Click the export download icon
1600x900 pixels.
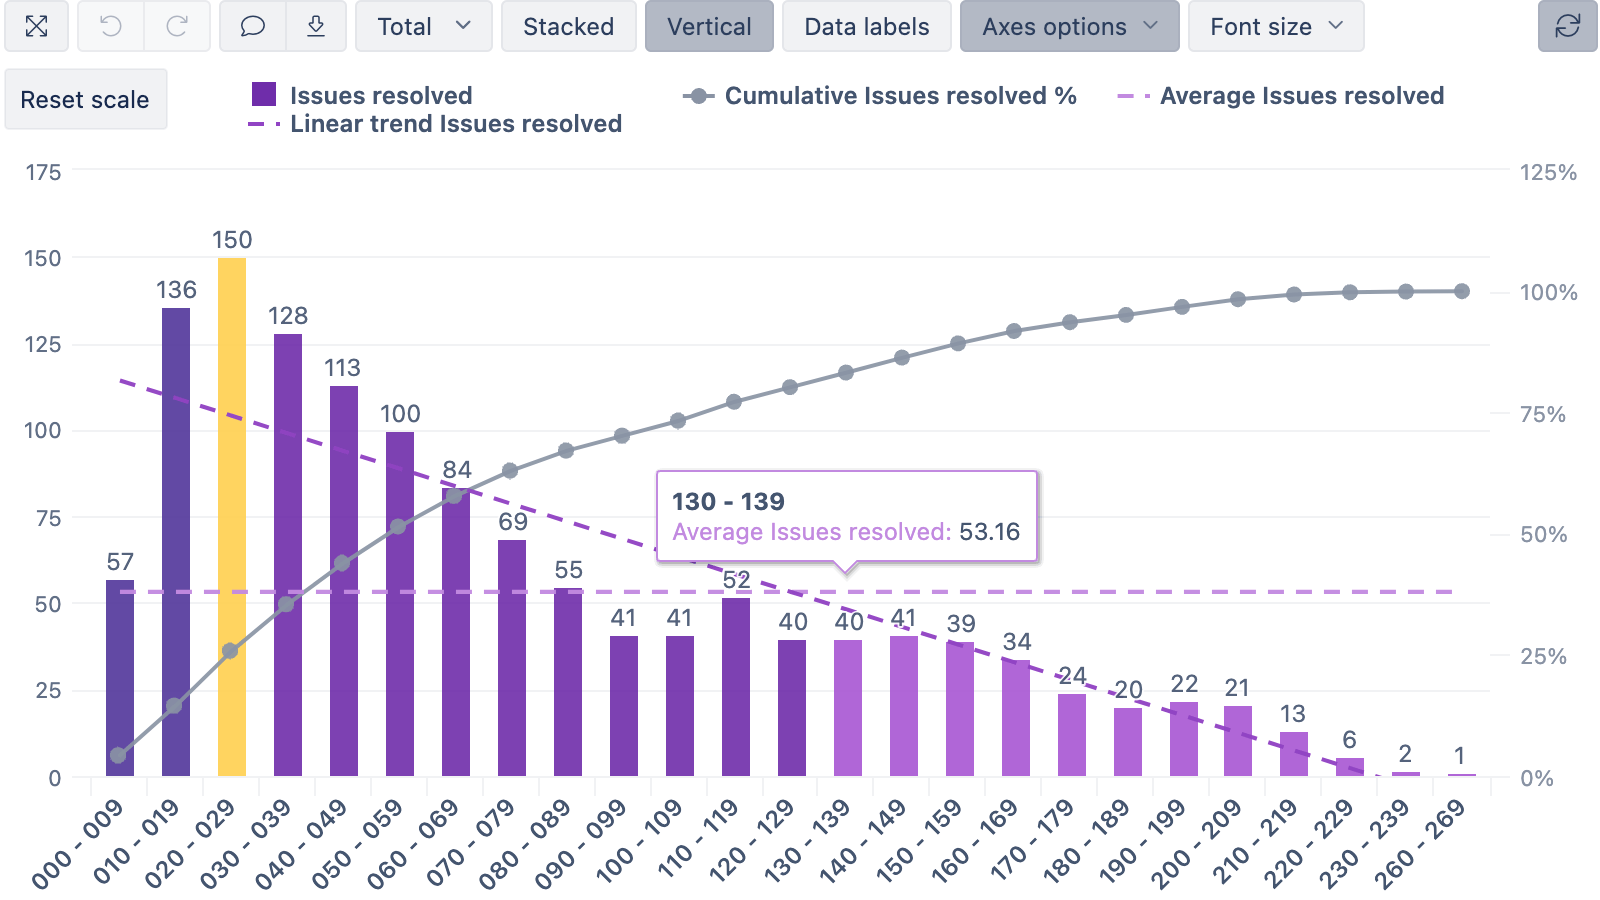pyautogui.click(x=316, y=27)
